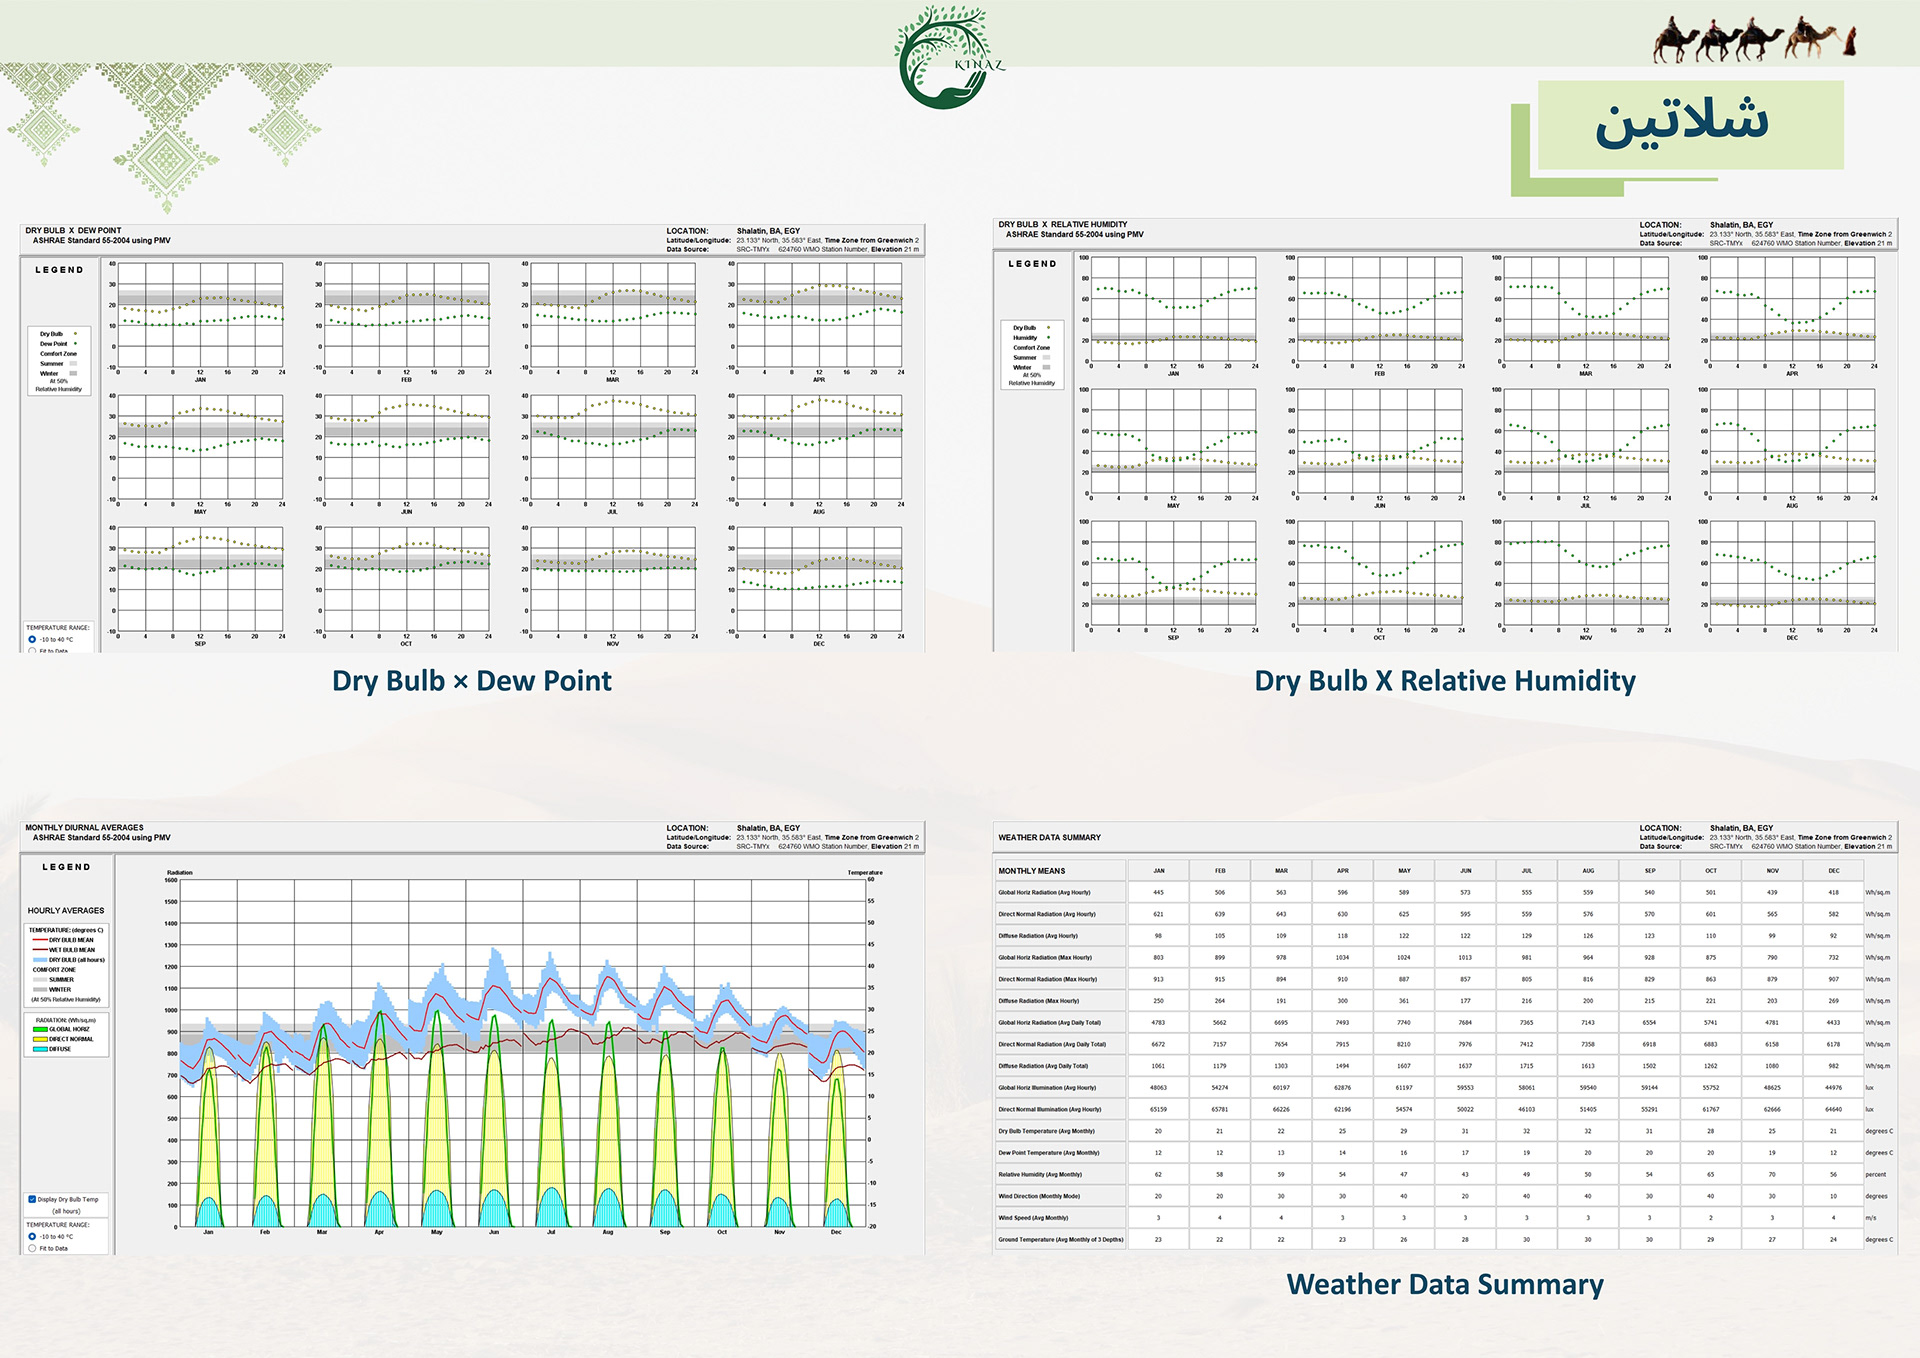Image resolution: width=1920 pixels, height=1358 pixels.
Task: Click the MONTHLY MEANS table header
Action: tap(1031, 871)
